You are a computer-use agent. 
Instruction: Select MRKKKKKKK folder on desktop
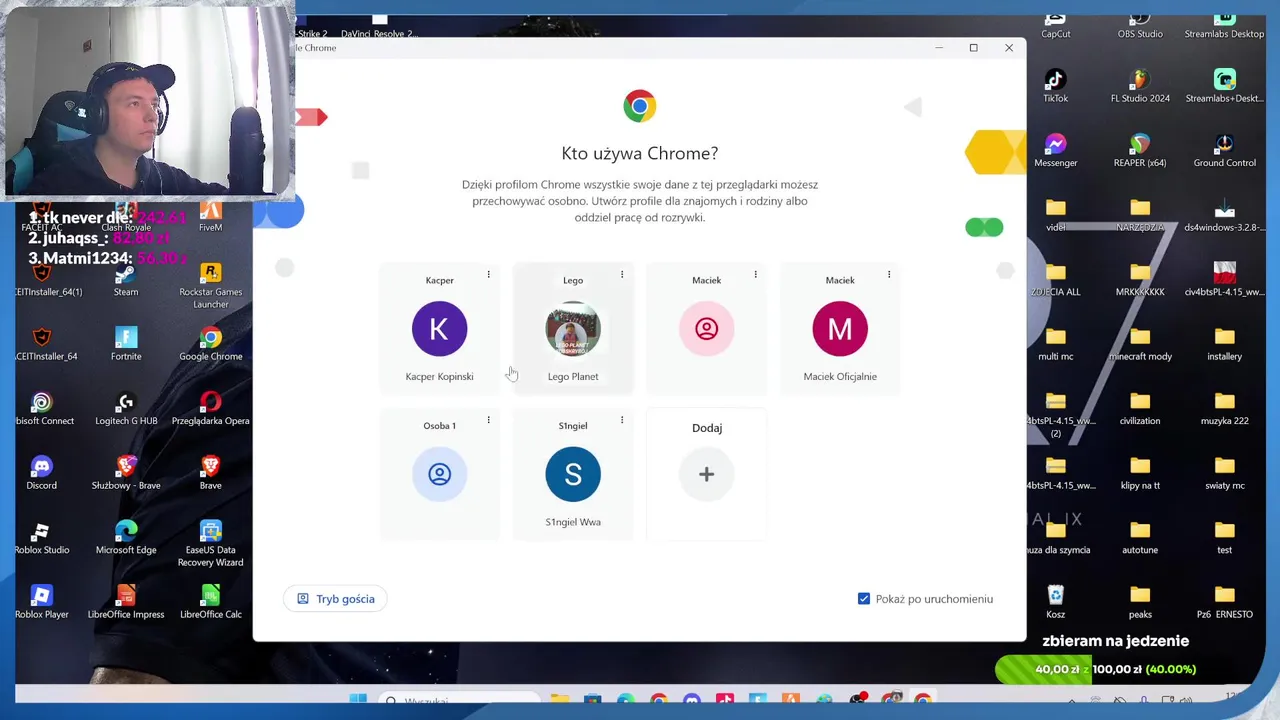[x=1140, y=280]
